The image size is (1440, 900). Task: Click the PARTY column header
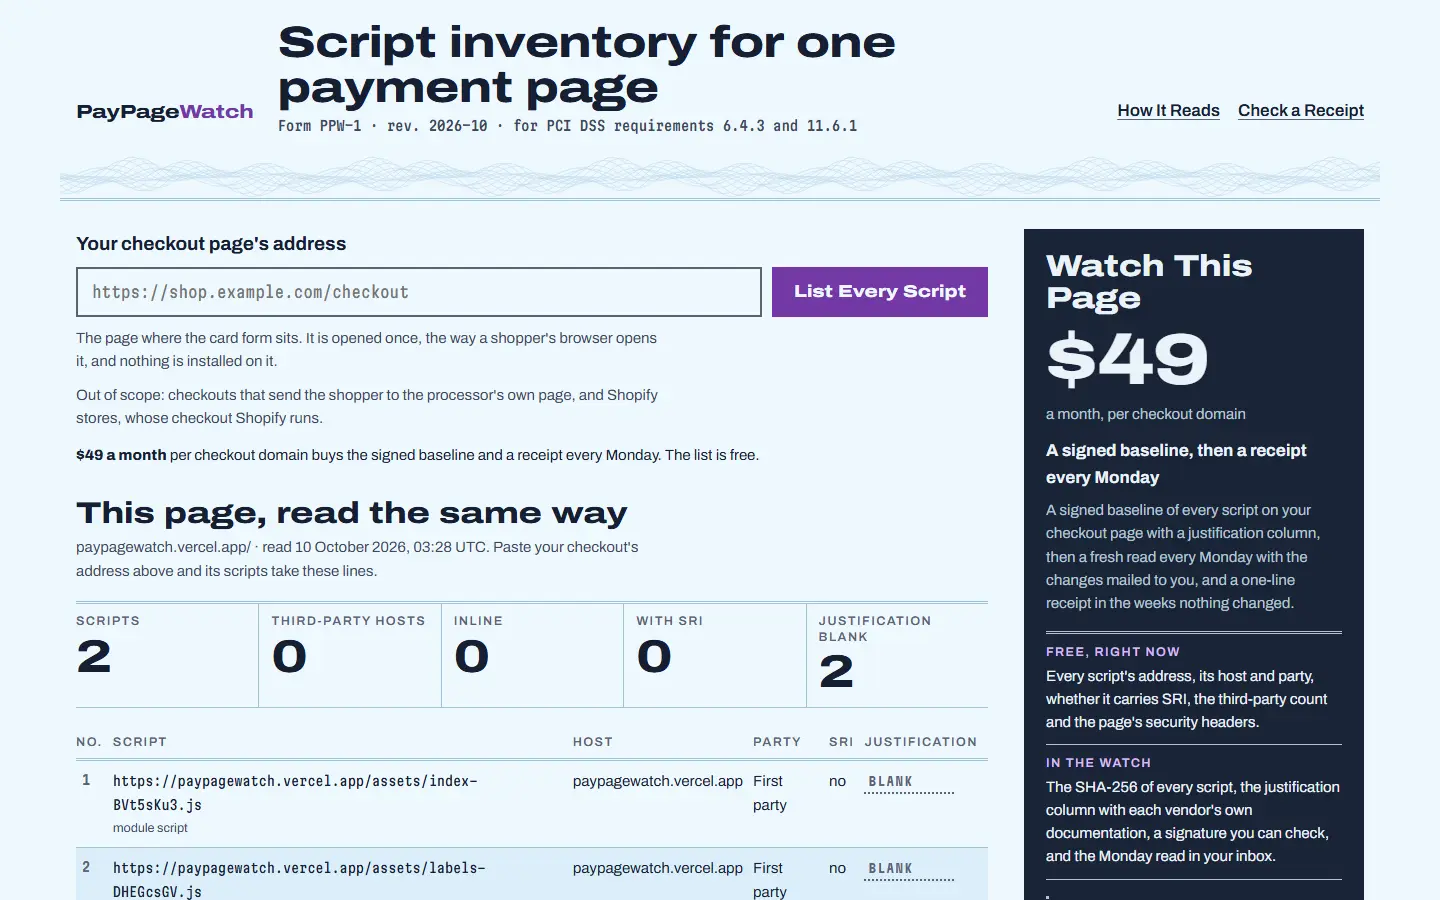777,742
